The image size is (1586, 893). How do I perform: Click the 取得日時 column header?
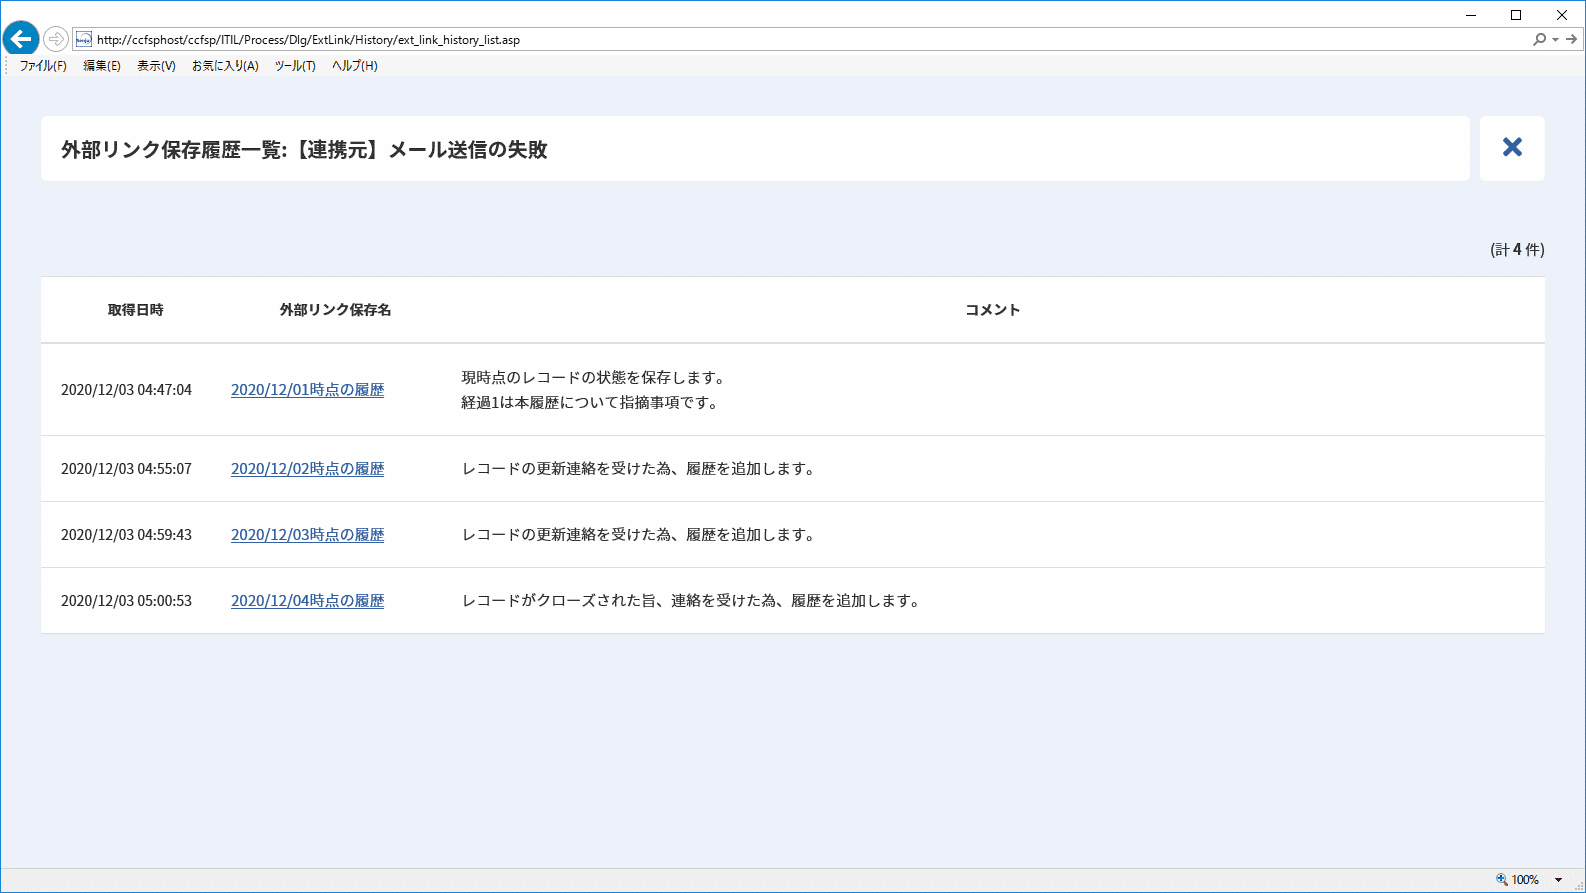pyautogui.click(x=136, y=310)
